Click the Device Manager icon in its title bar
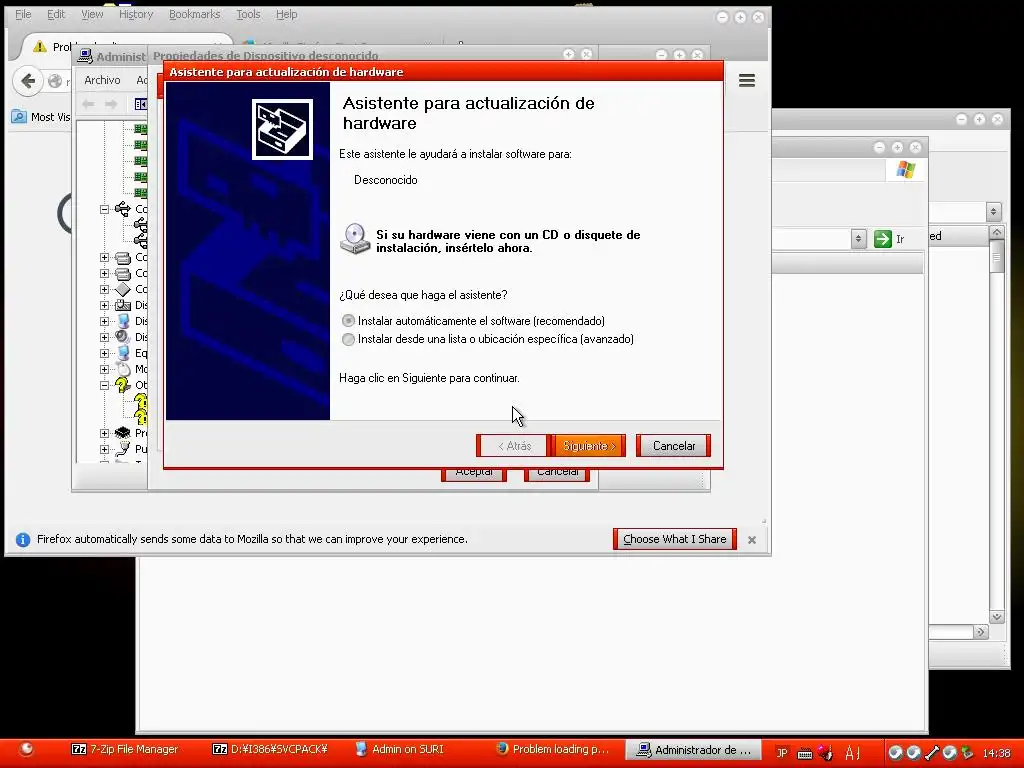The width and height of the screenshot is (1024, 768). point(84,56)
